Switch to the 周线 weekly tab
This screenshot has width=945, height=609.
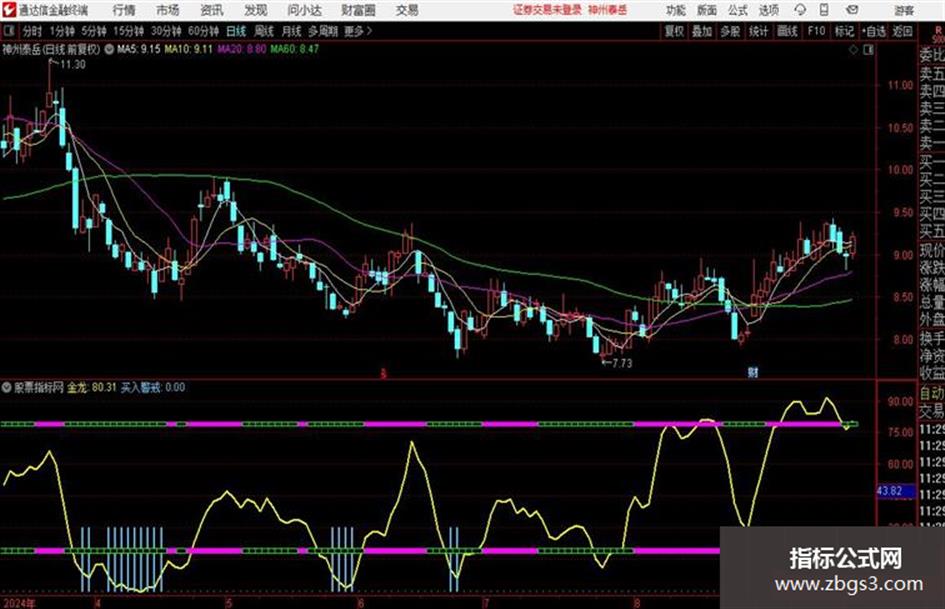(x=263, y=31)
